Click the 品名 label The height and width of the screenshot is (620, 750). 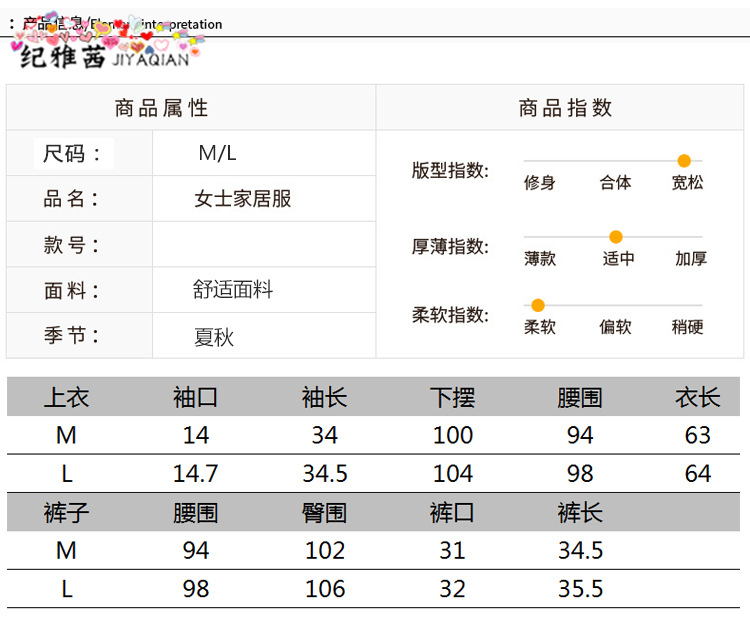(x=71, y=199)
